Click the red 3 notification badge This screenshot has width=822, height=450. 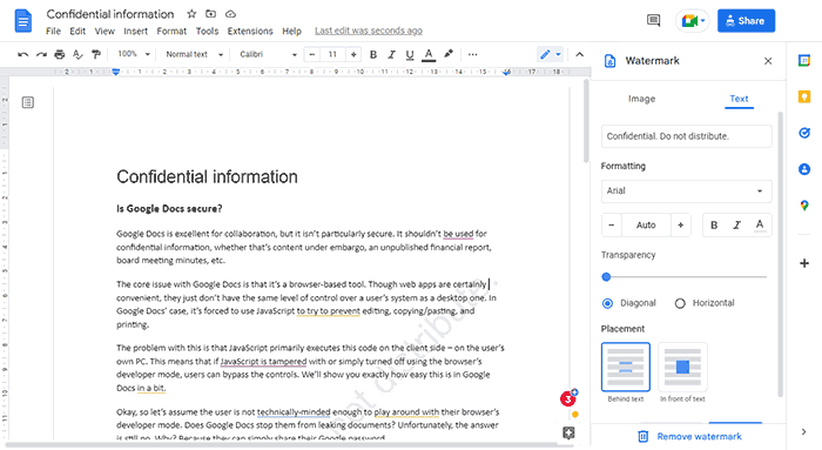click(x=567, y=399)
